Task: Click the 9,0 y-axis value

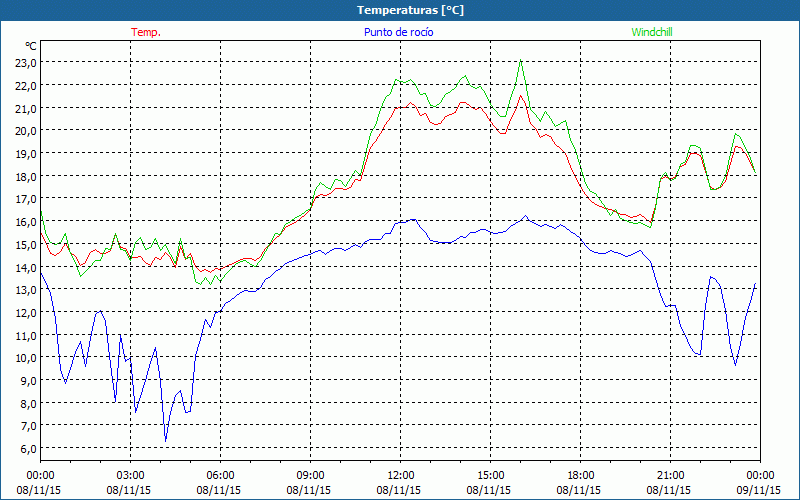Action: point(29,381)
